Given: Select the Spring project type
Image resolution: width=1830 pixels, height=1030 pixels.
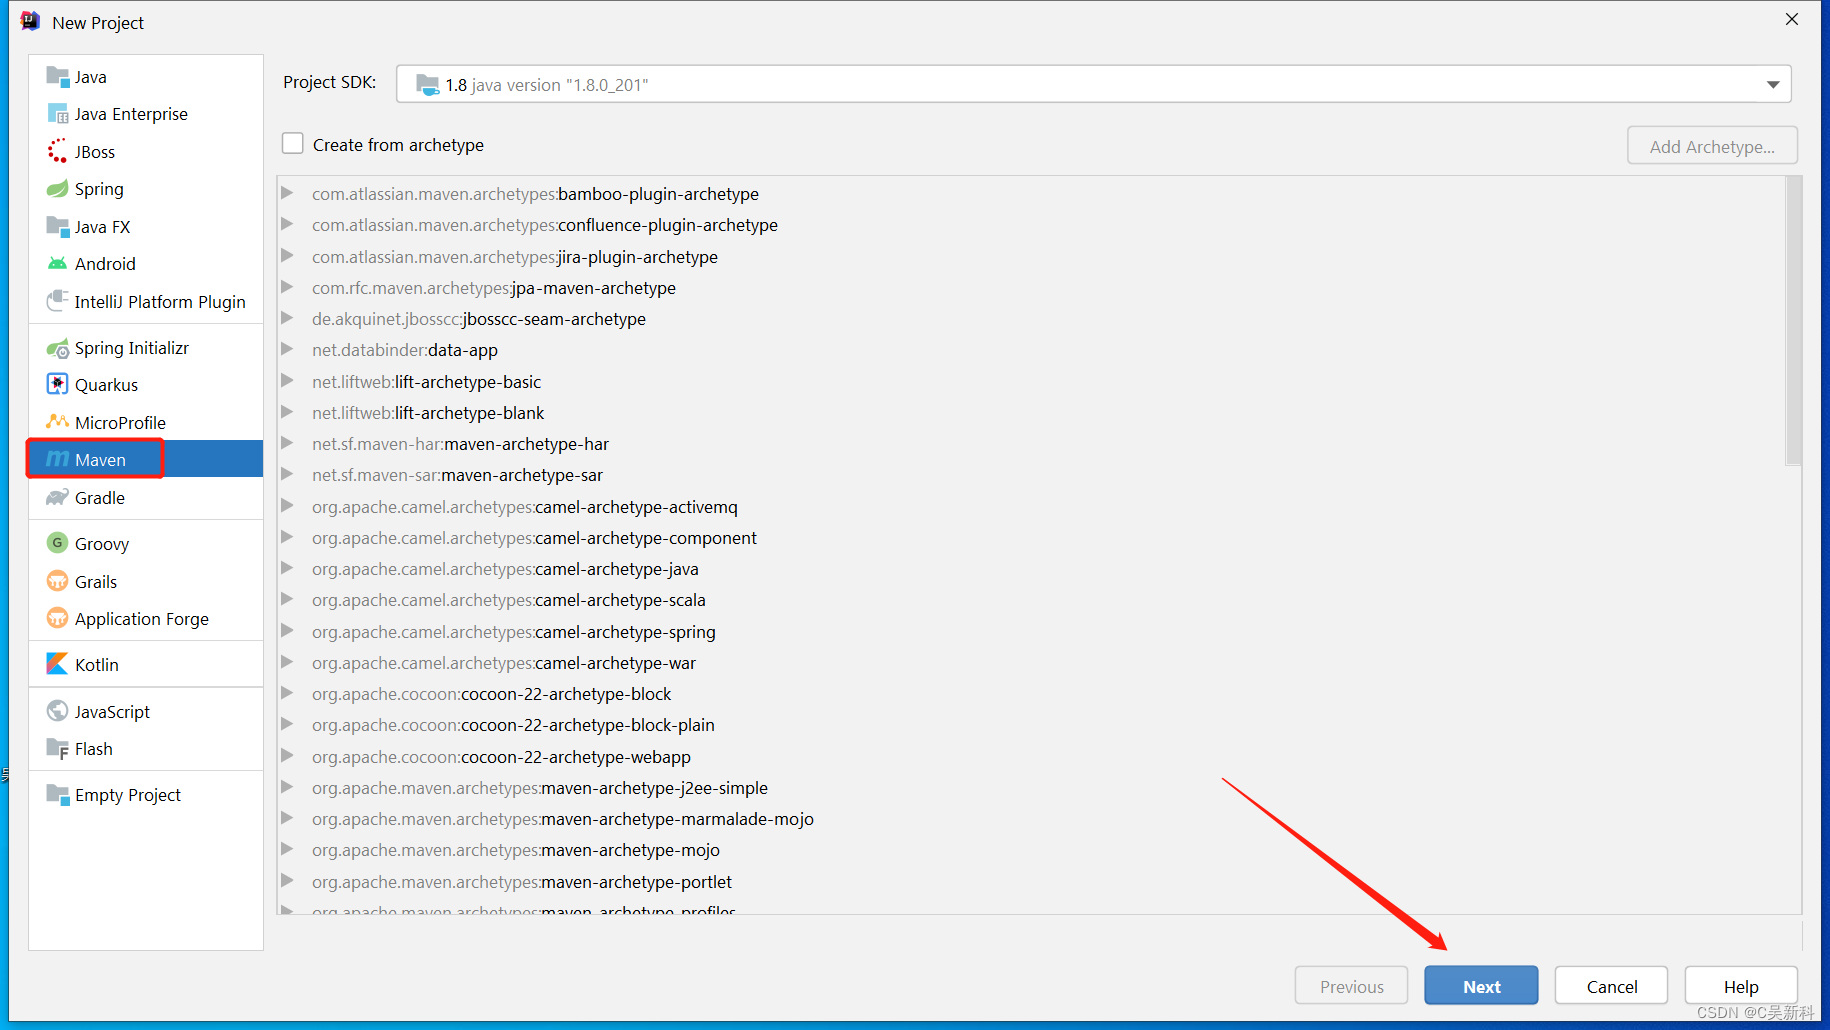Looking at the screenshot, I should pyautogui.click(x=146, y=189).
